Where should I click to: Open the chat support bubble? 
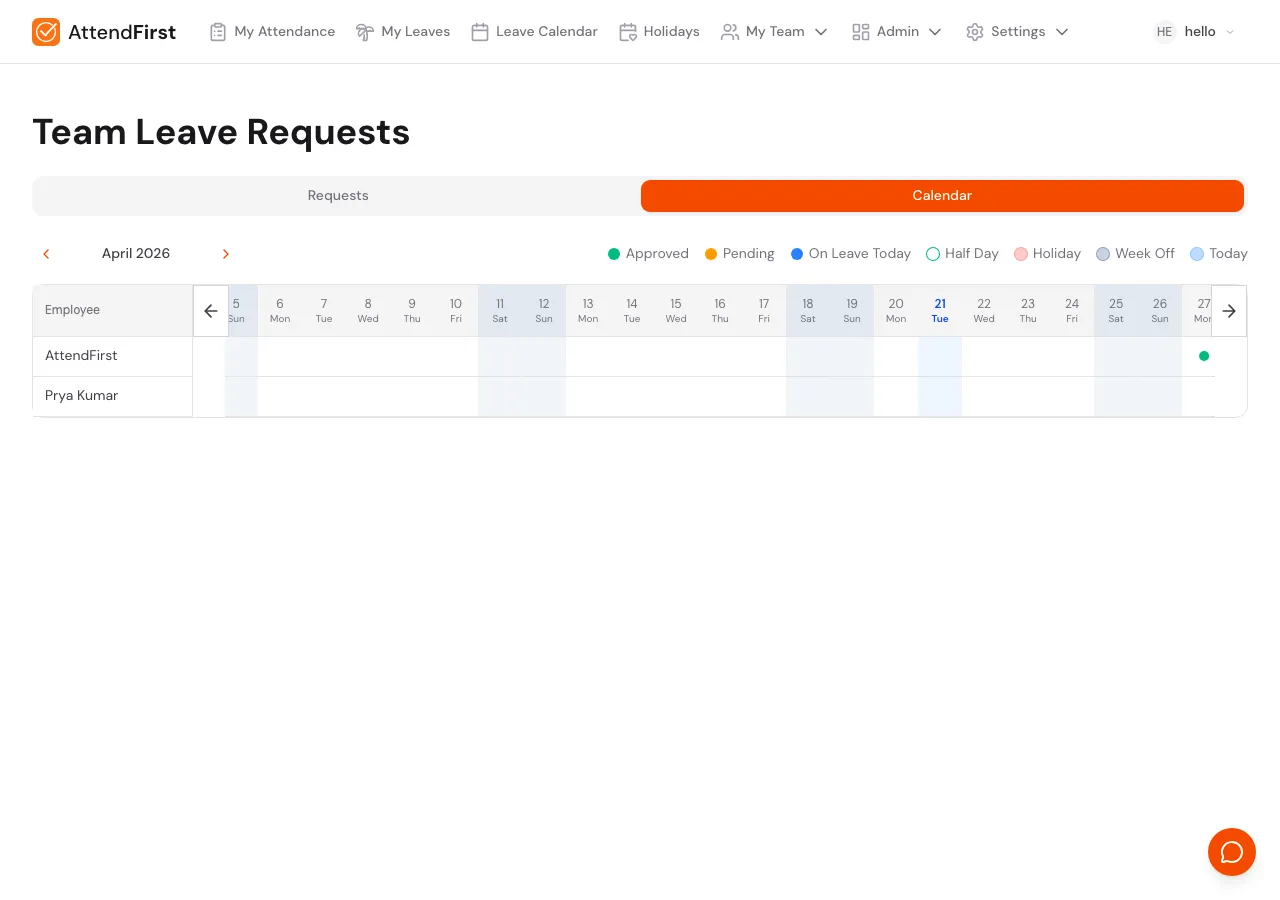click(x=1232, y=852)
